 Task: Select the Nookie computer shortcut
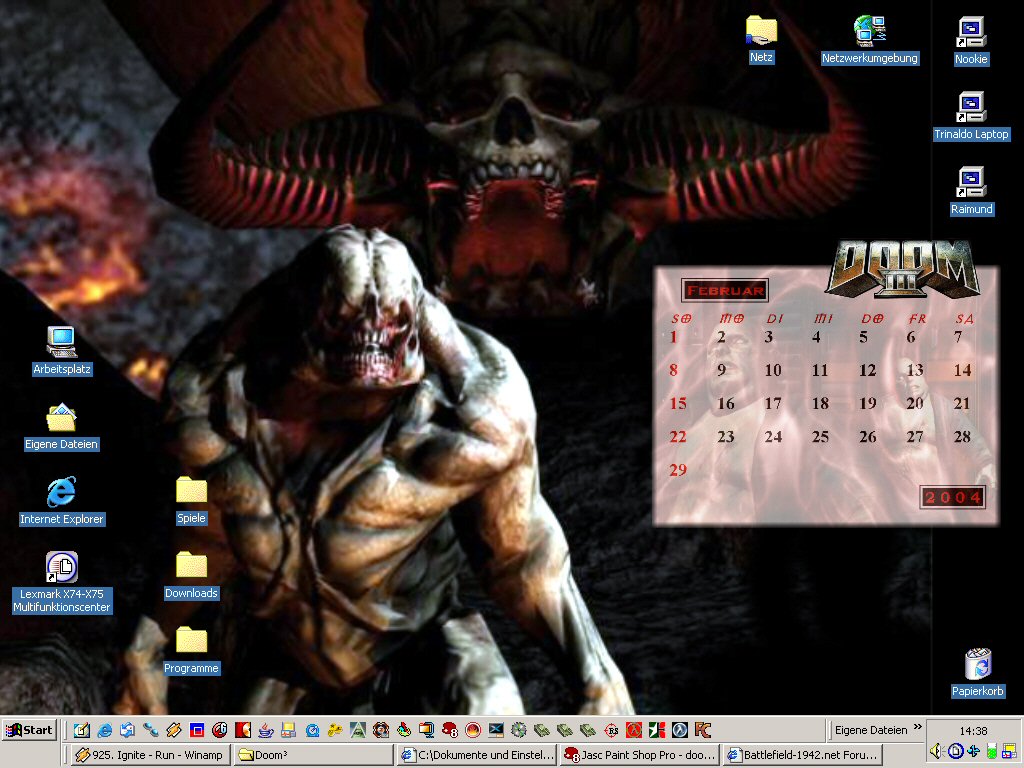pos(971,40)
